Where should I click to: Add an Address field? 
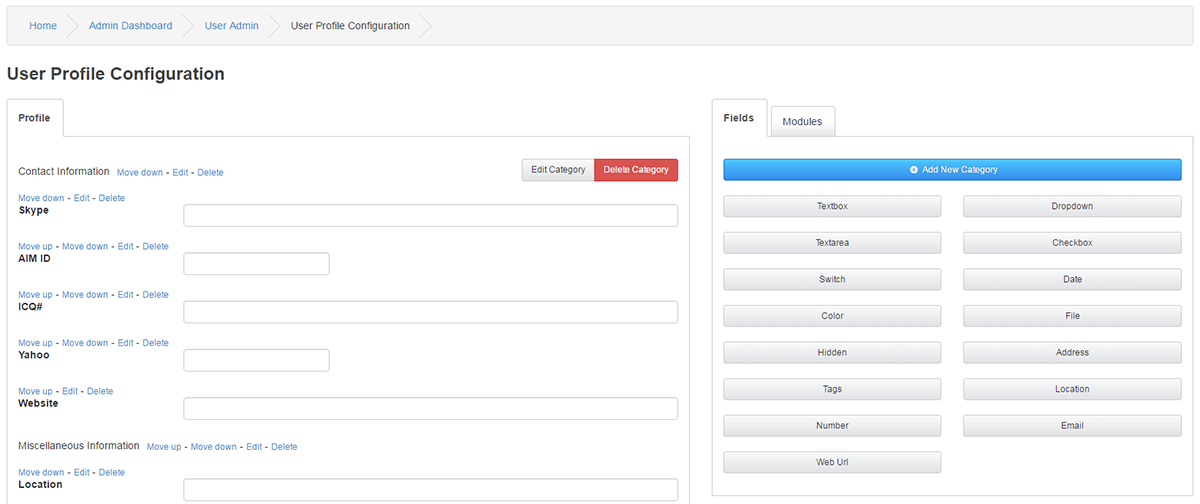coord(1072,352)
